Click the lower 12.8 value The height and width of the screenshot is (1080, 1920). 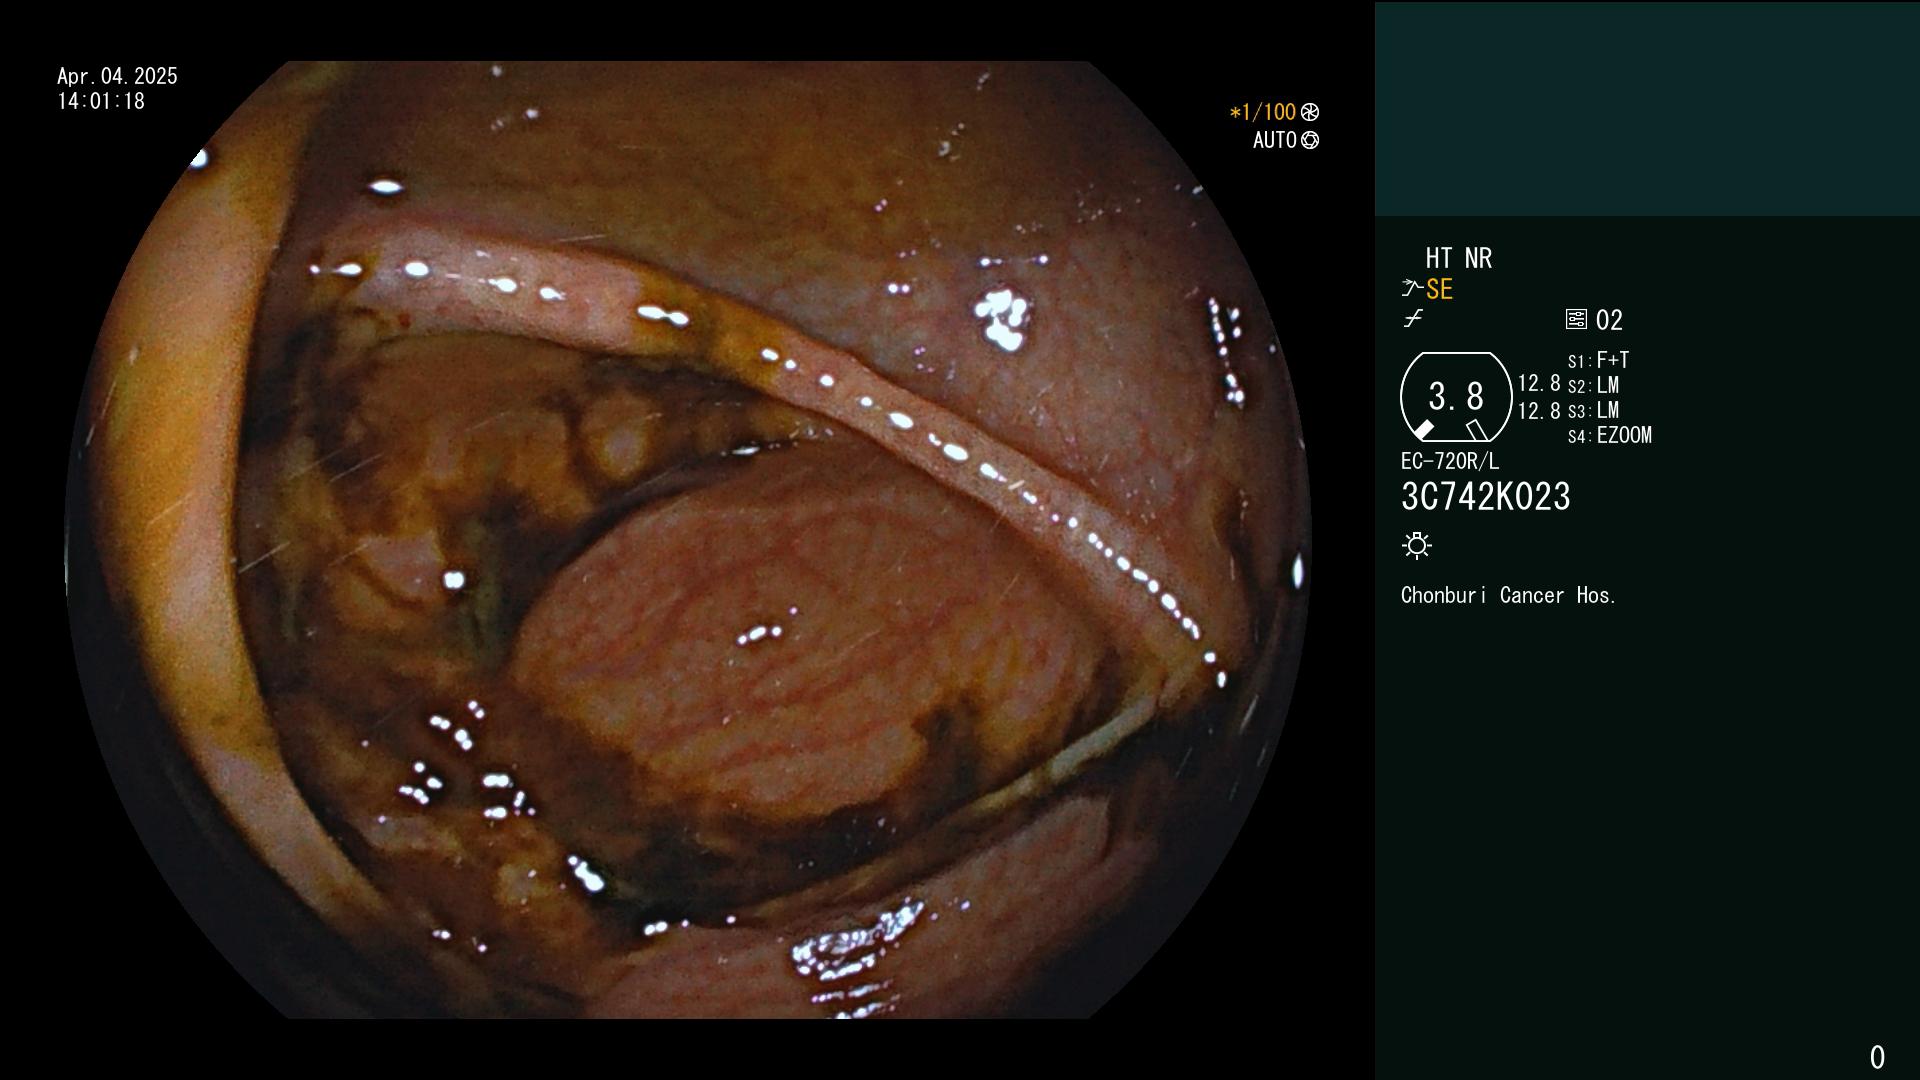(x=1539, y=411)
